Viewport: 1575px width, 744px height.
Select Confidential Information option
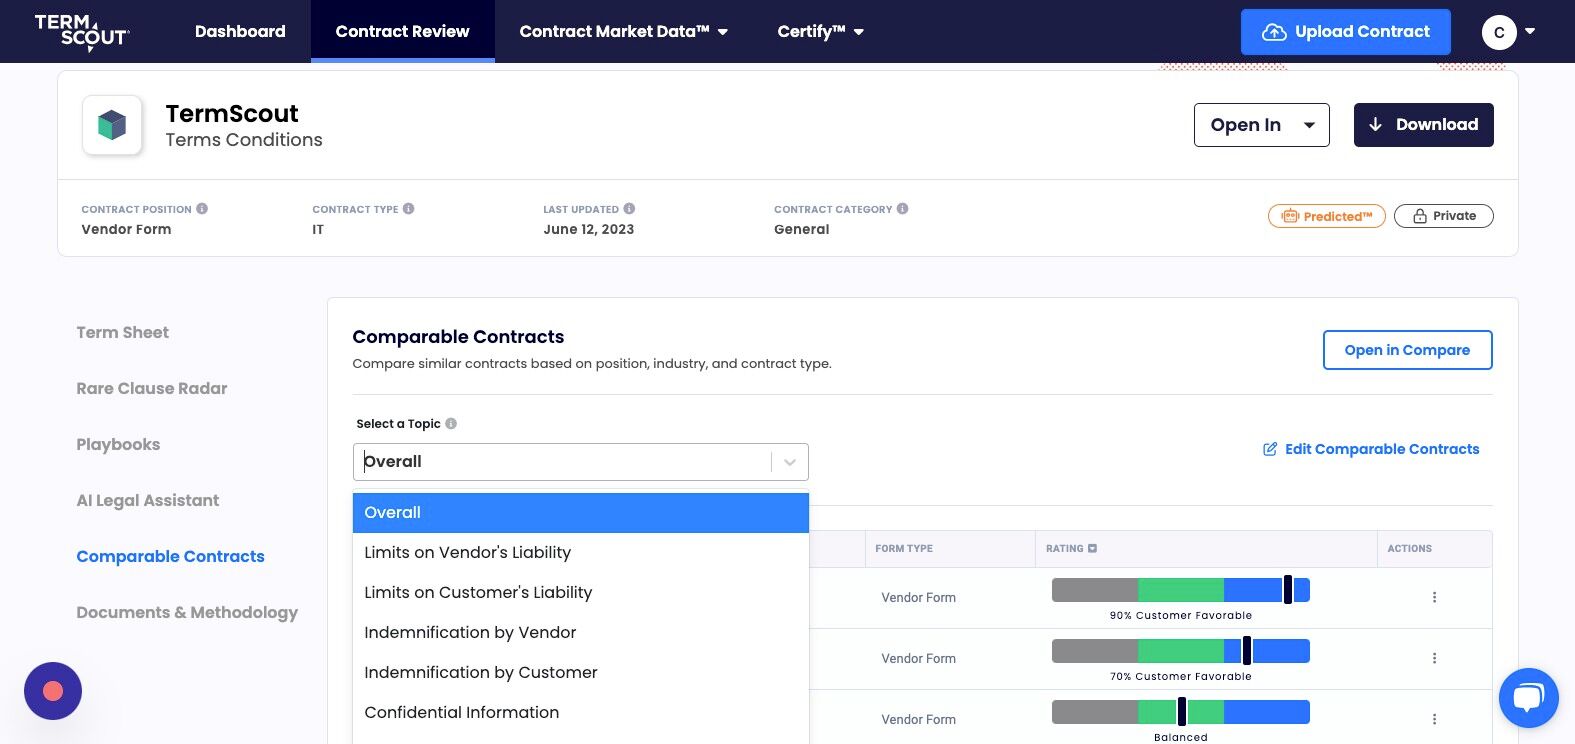pyautogui.click(x=581, y=713)
